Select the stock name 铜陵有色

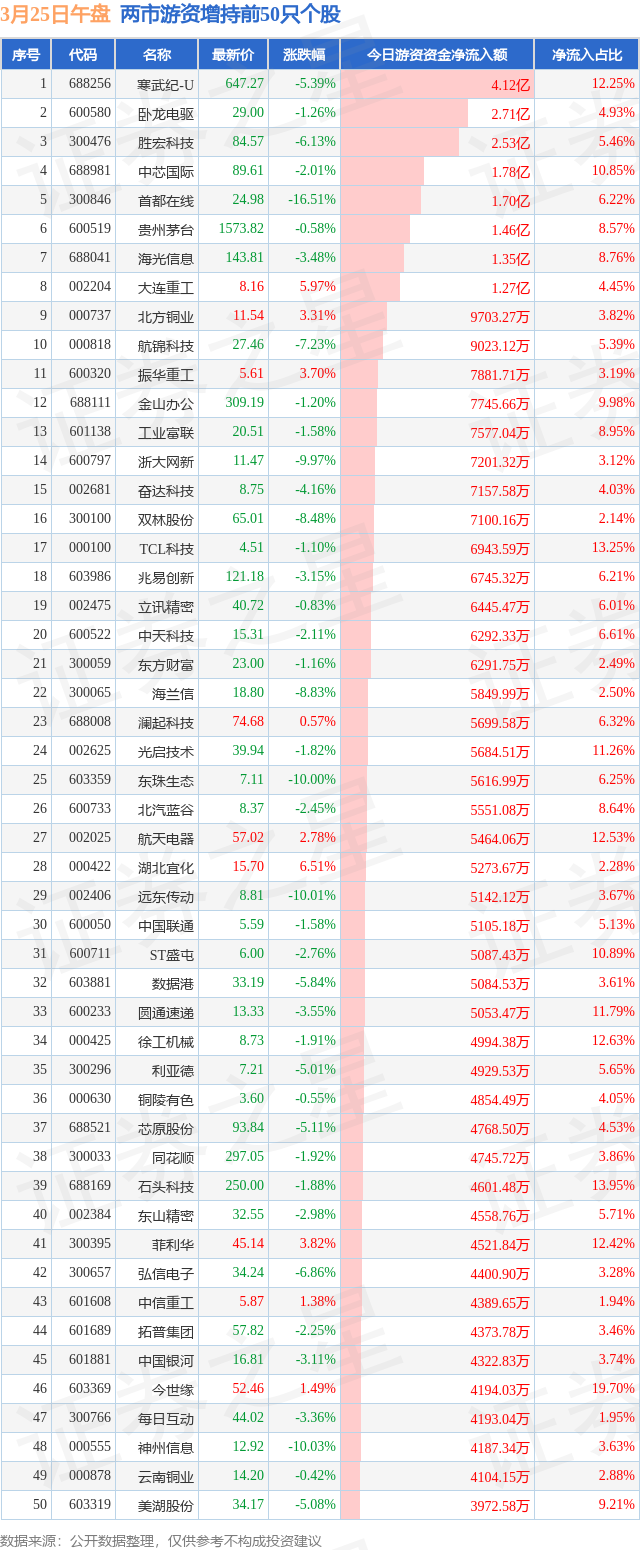(x=166, y=1099)
